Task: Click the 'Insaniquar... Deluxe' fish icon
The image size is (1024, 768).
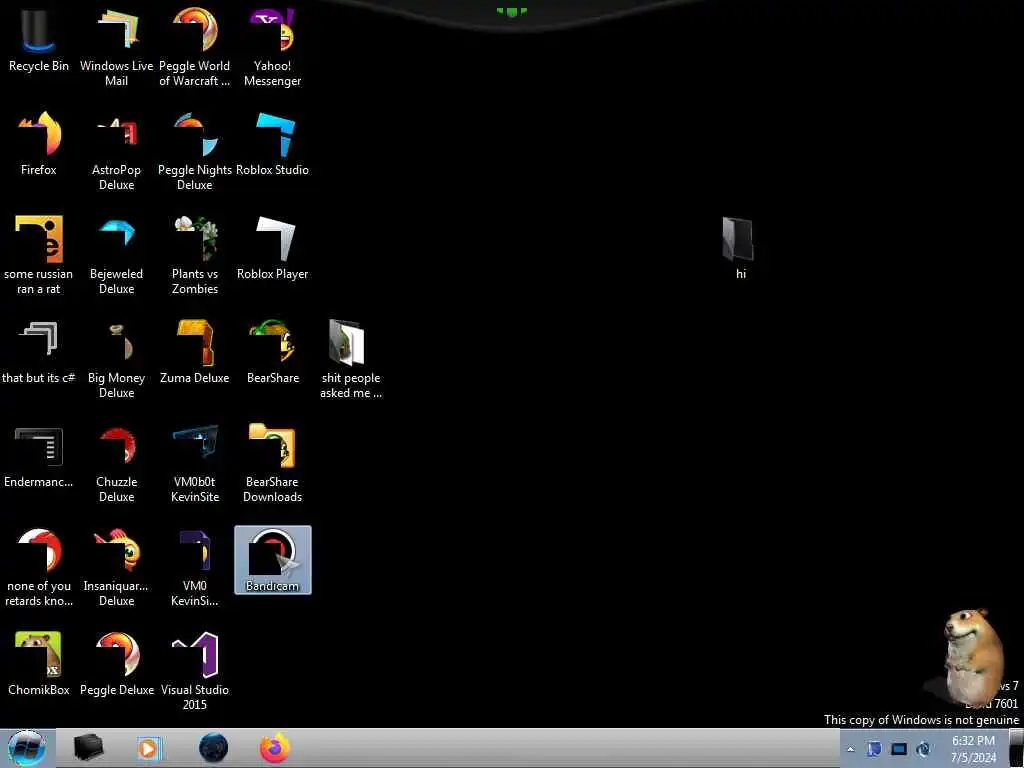Action: pyautogui.click(x=116, y=567)
